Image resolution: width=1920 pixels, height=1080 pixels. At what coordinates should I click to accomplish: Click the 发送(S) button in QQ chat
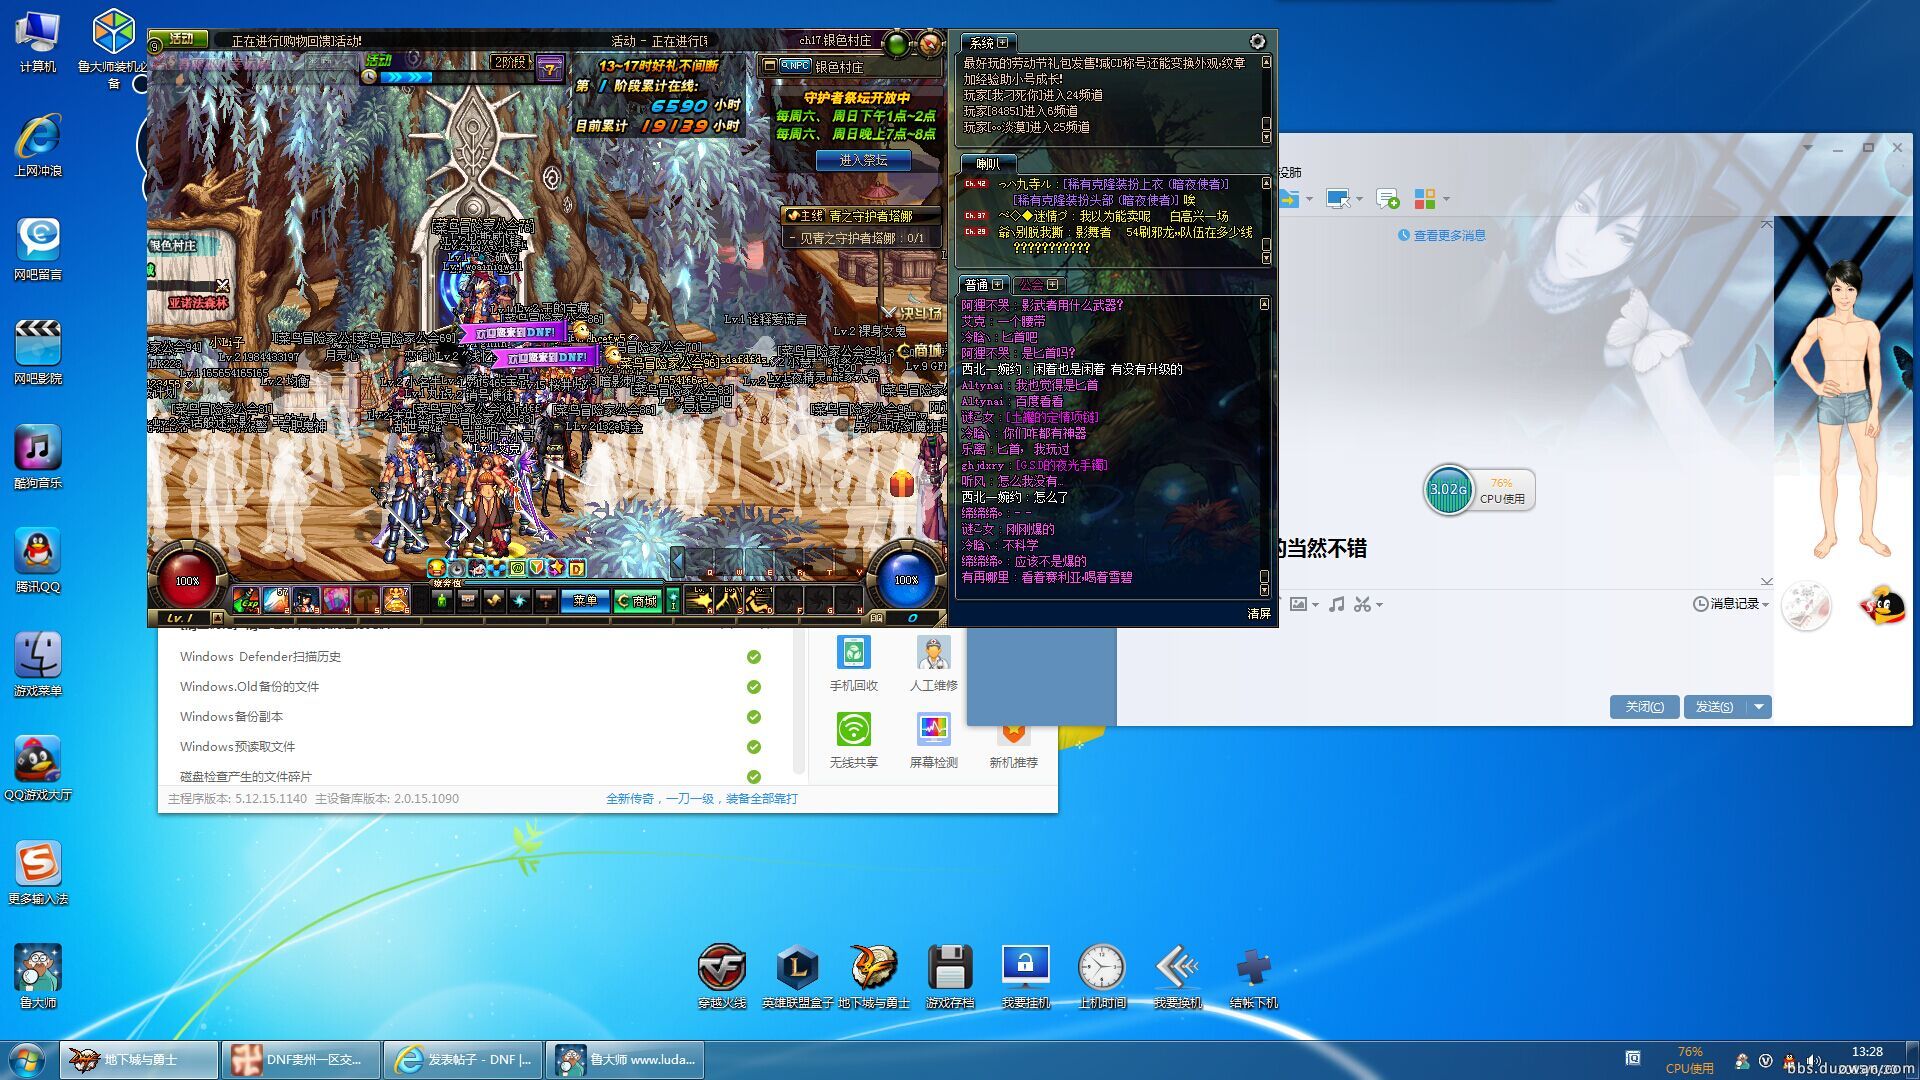(1714, 707)
